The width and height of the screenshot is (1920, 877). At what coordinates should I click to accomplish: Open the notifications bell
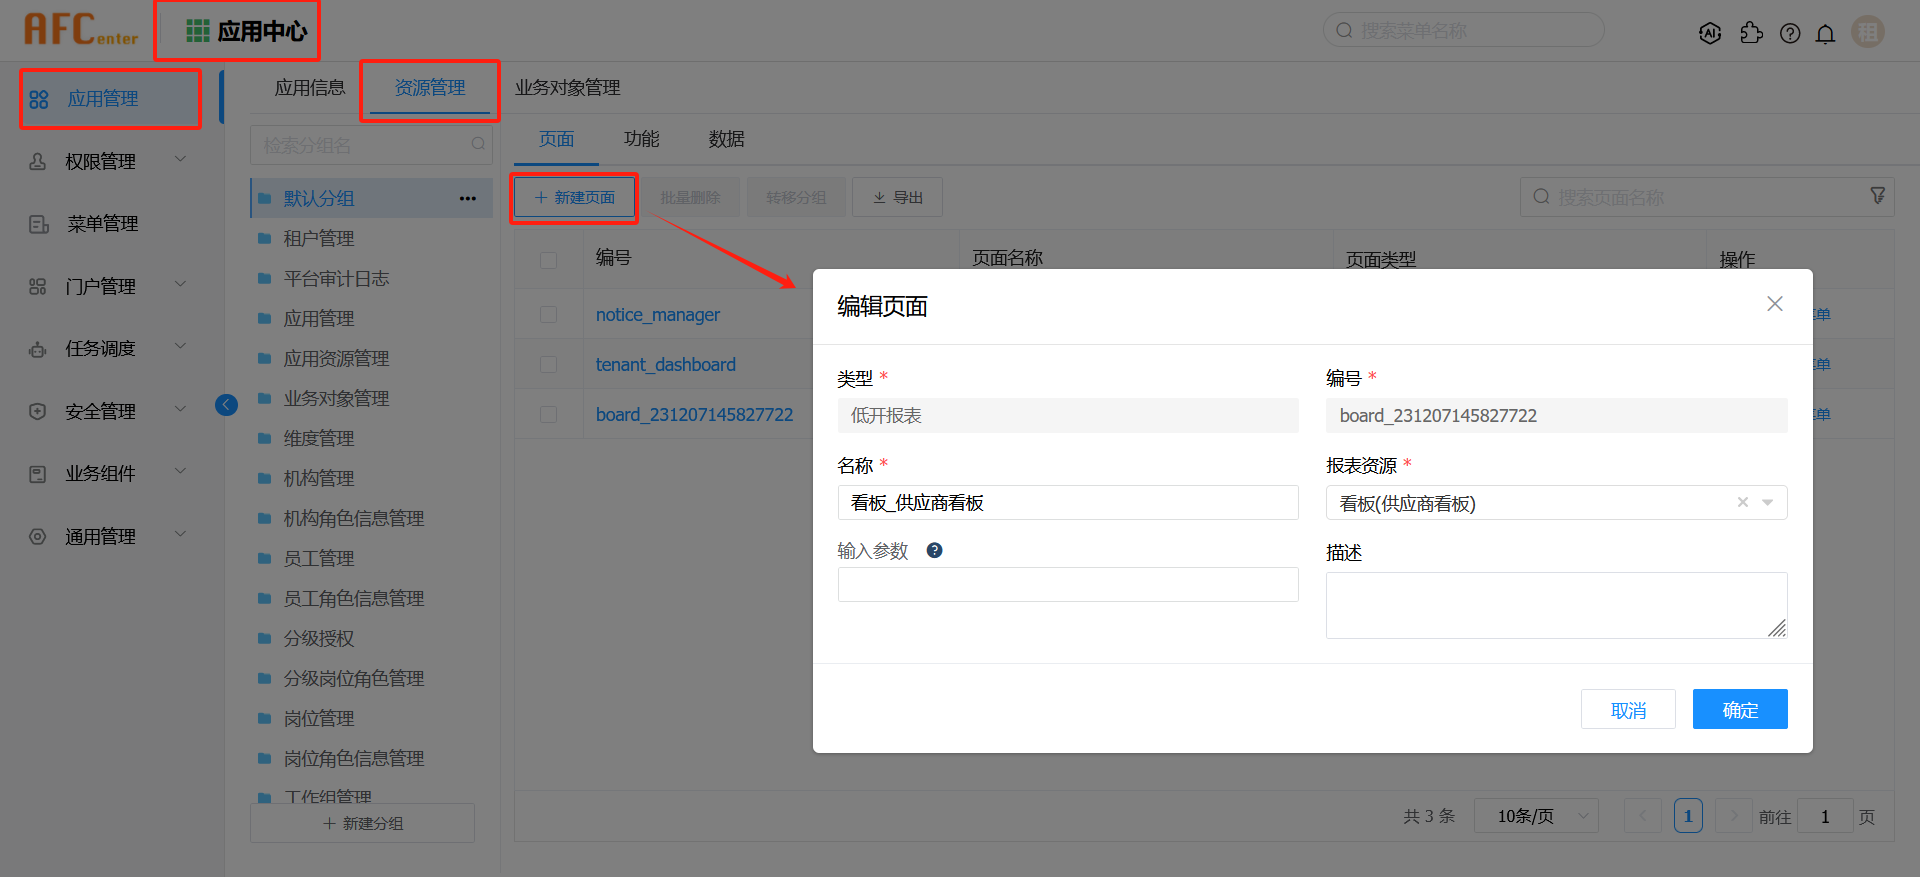coord(1825,34)
